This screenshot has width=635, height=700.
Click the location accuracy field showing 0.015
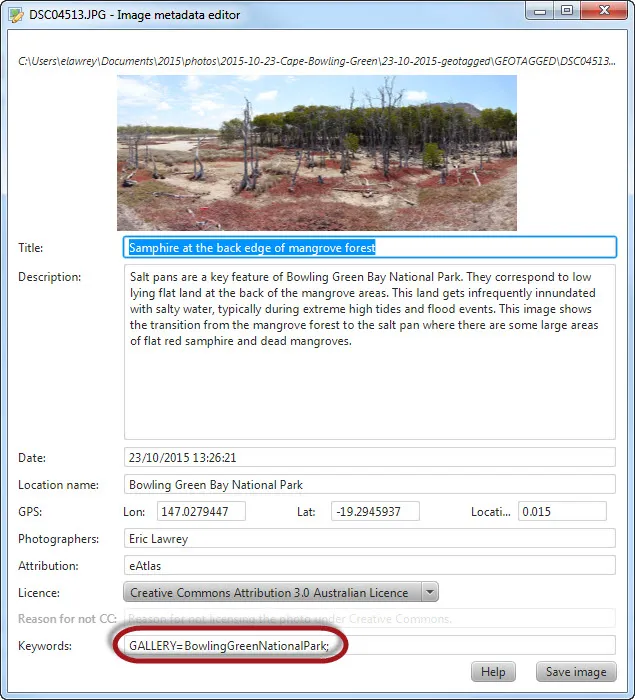point(562,511)
